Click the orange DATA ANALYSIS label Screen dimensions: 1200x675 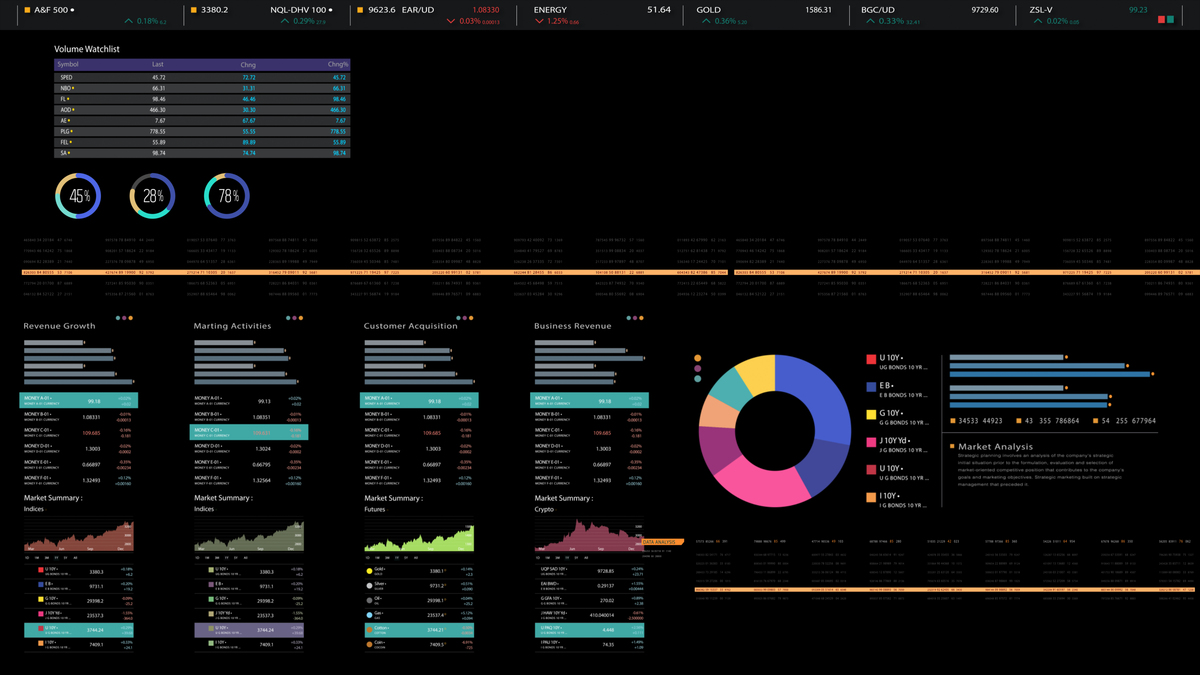pyautogui.click(x=661, y=542)
